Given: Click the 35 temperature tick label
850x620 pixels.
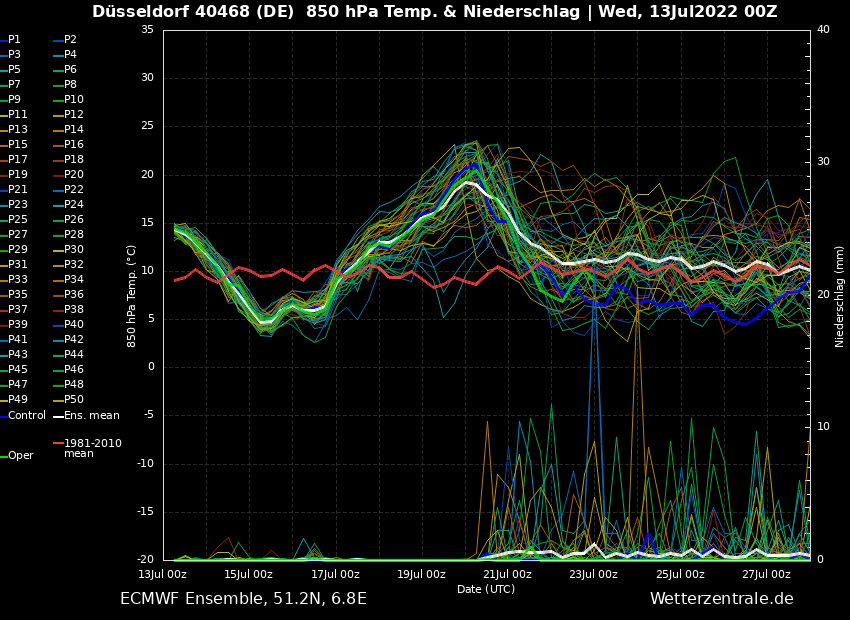Looking at the screenshot, I should pyautogui.click(x=147, y=30).
